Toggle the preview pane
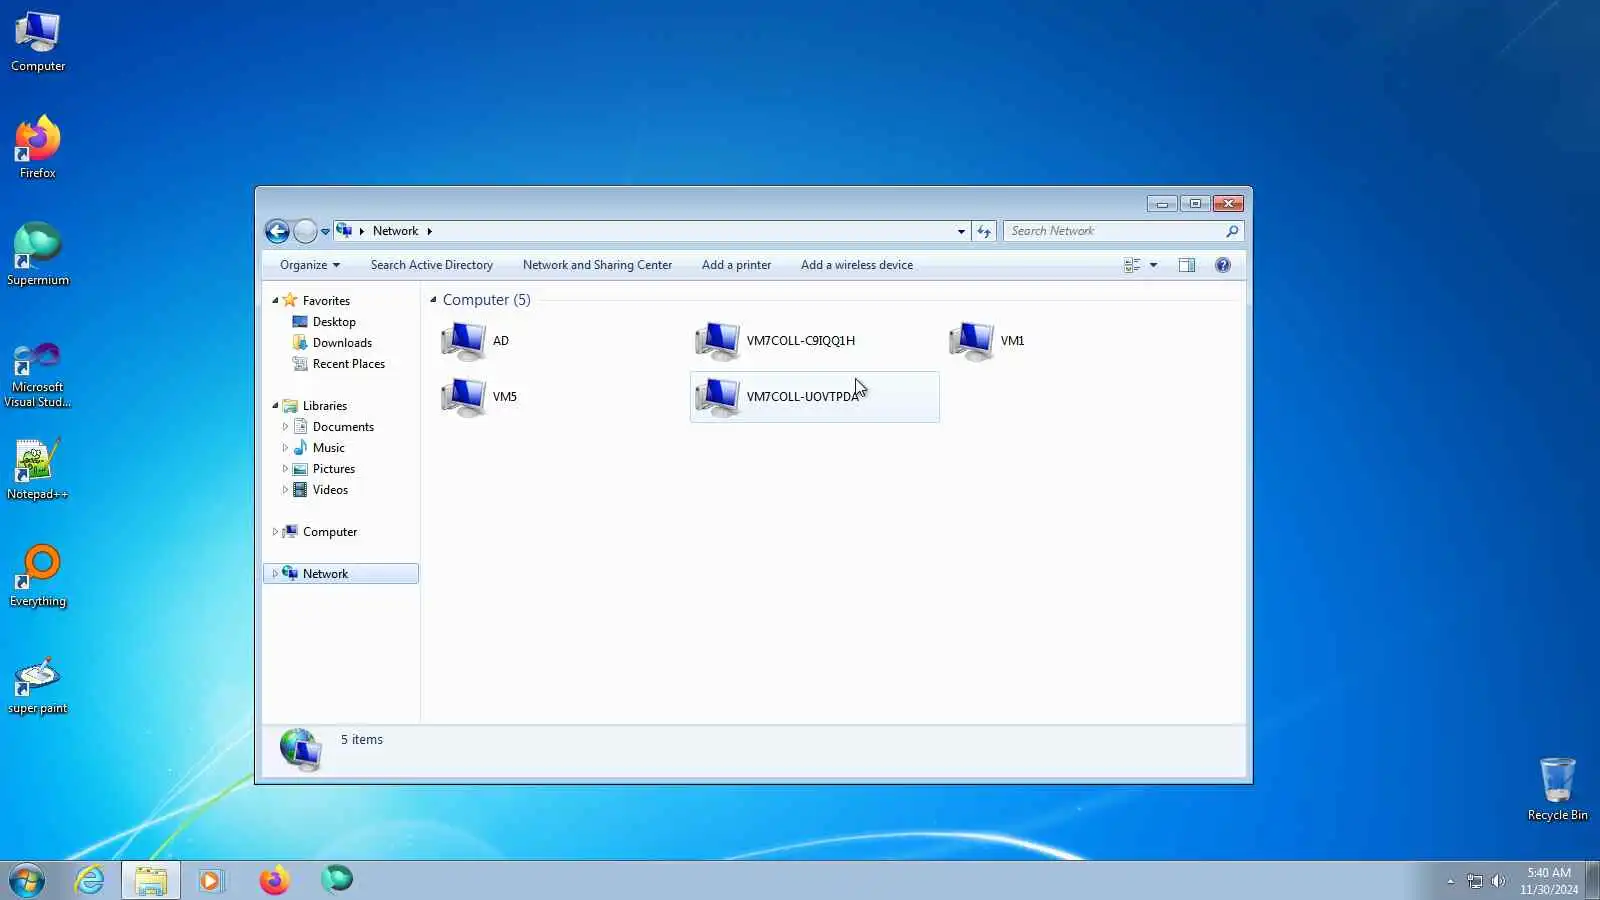This screenshot has height=900, width=1600. click(x=1187, y=265)
